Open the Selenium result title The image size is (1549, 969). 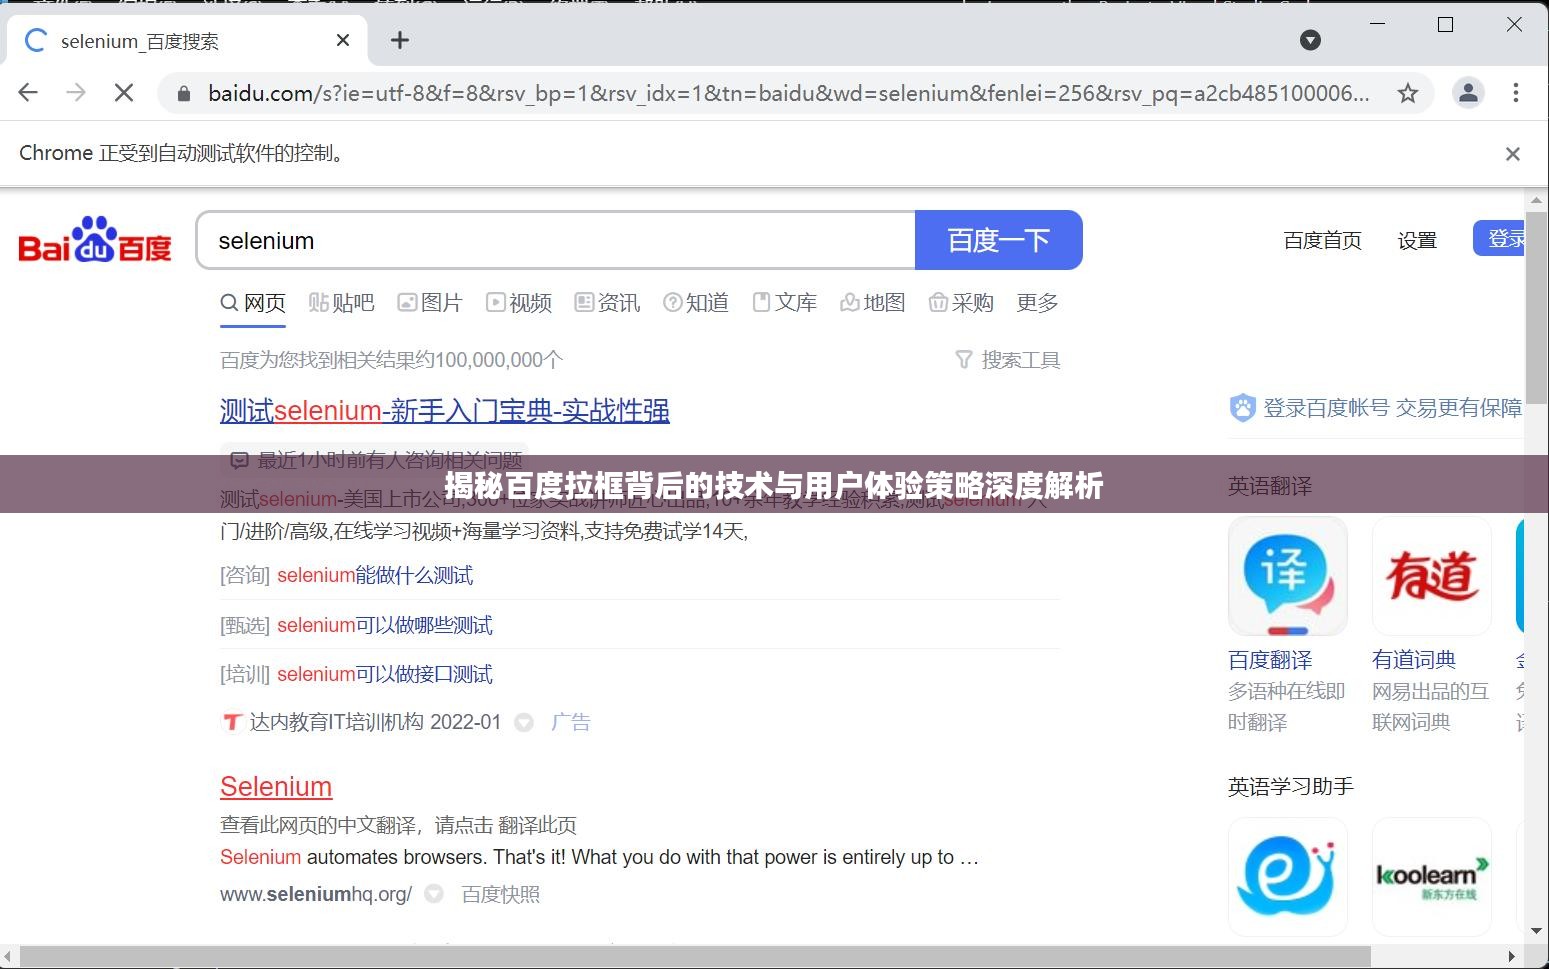point(276,787)
